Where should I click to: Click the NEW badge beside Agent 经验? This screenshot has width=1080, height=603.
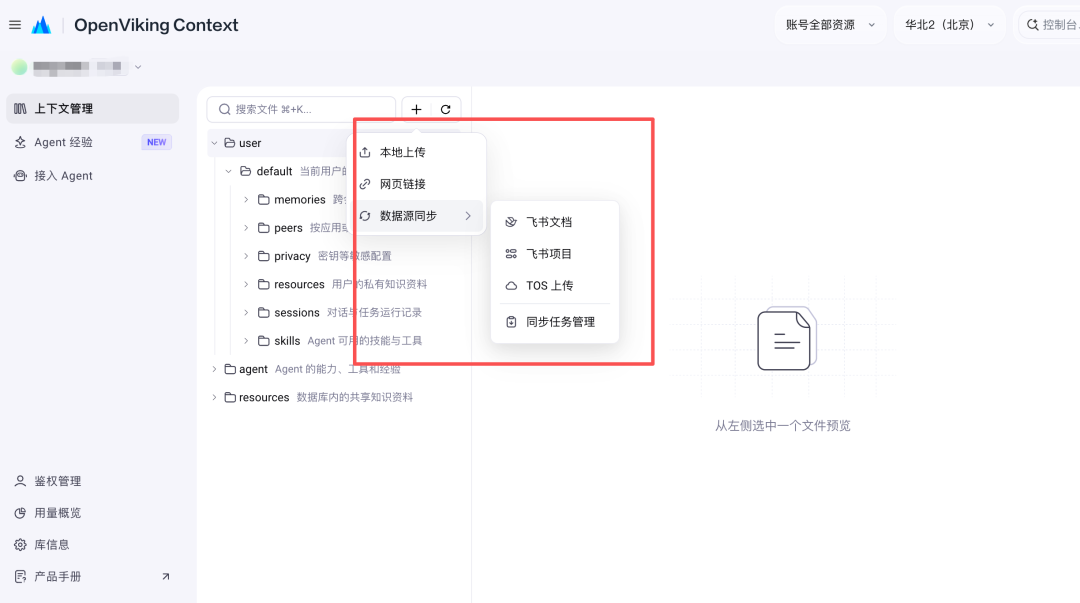(156, 142)
